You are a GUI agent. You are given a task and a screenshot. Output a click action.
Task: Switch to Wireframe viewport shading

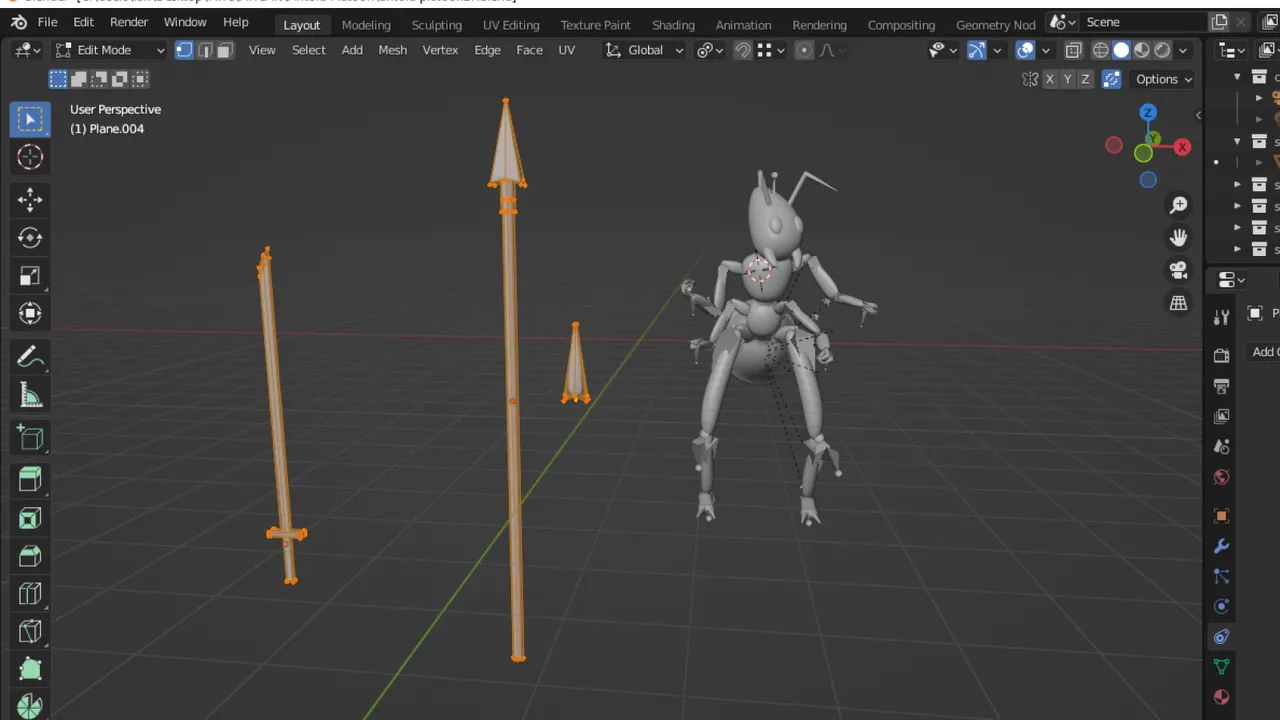1101,50
